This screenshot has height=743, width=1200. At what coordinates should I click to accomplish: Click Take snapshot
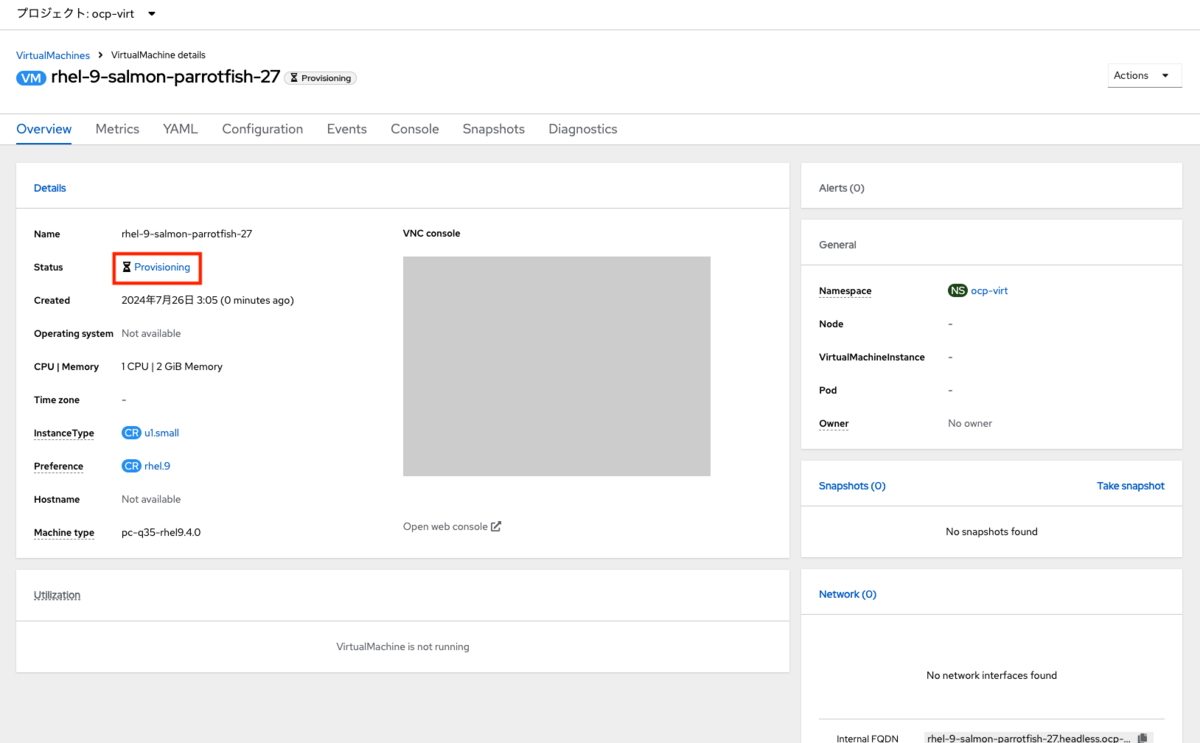(x=1131, y=486)
